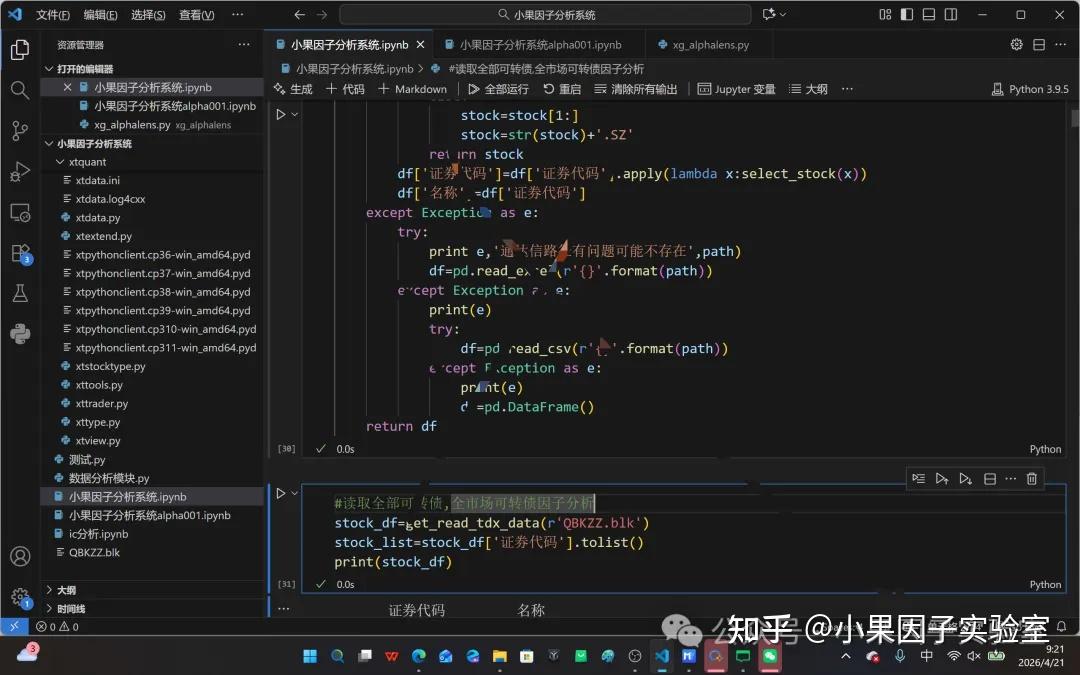Split the editor with split icon
1080x675 pixels.
coord(1039,45)
